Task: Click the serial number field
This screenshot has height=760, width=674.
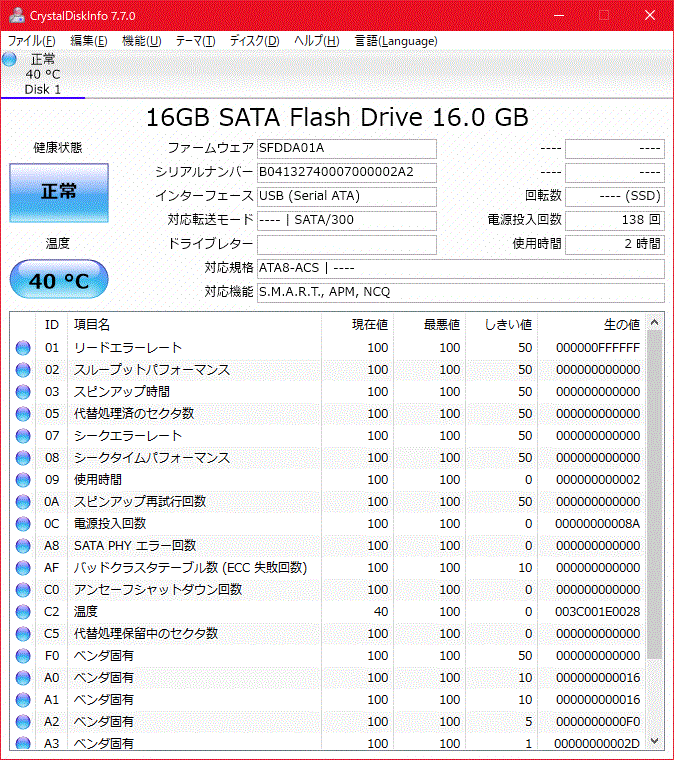Action: [x=346, y=172]
